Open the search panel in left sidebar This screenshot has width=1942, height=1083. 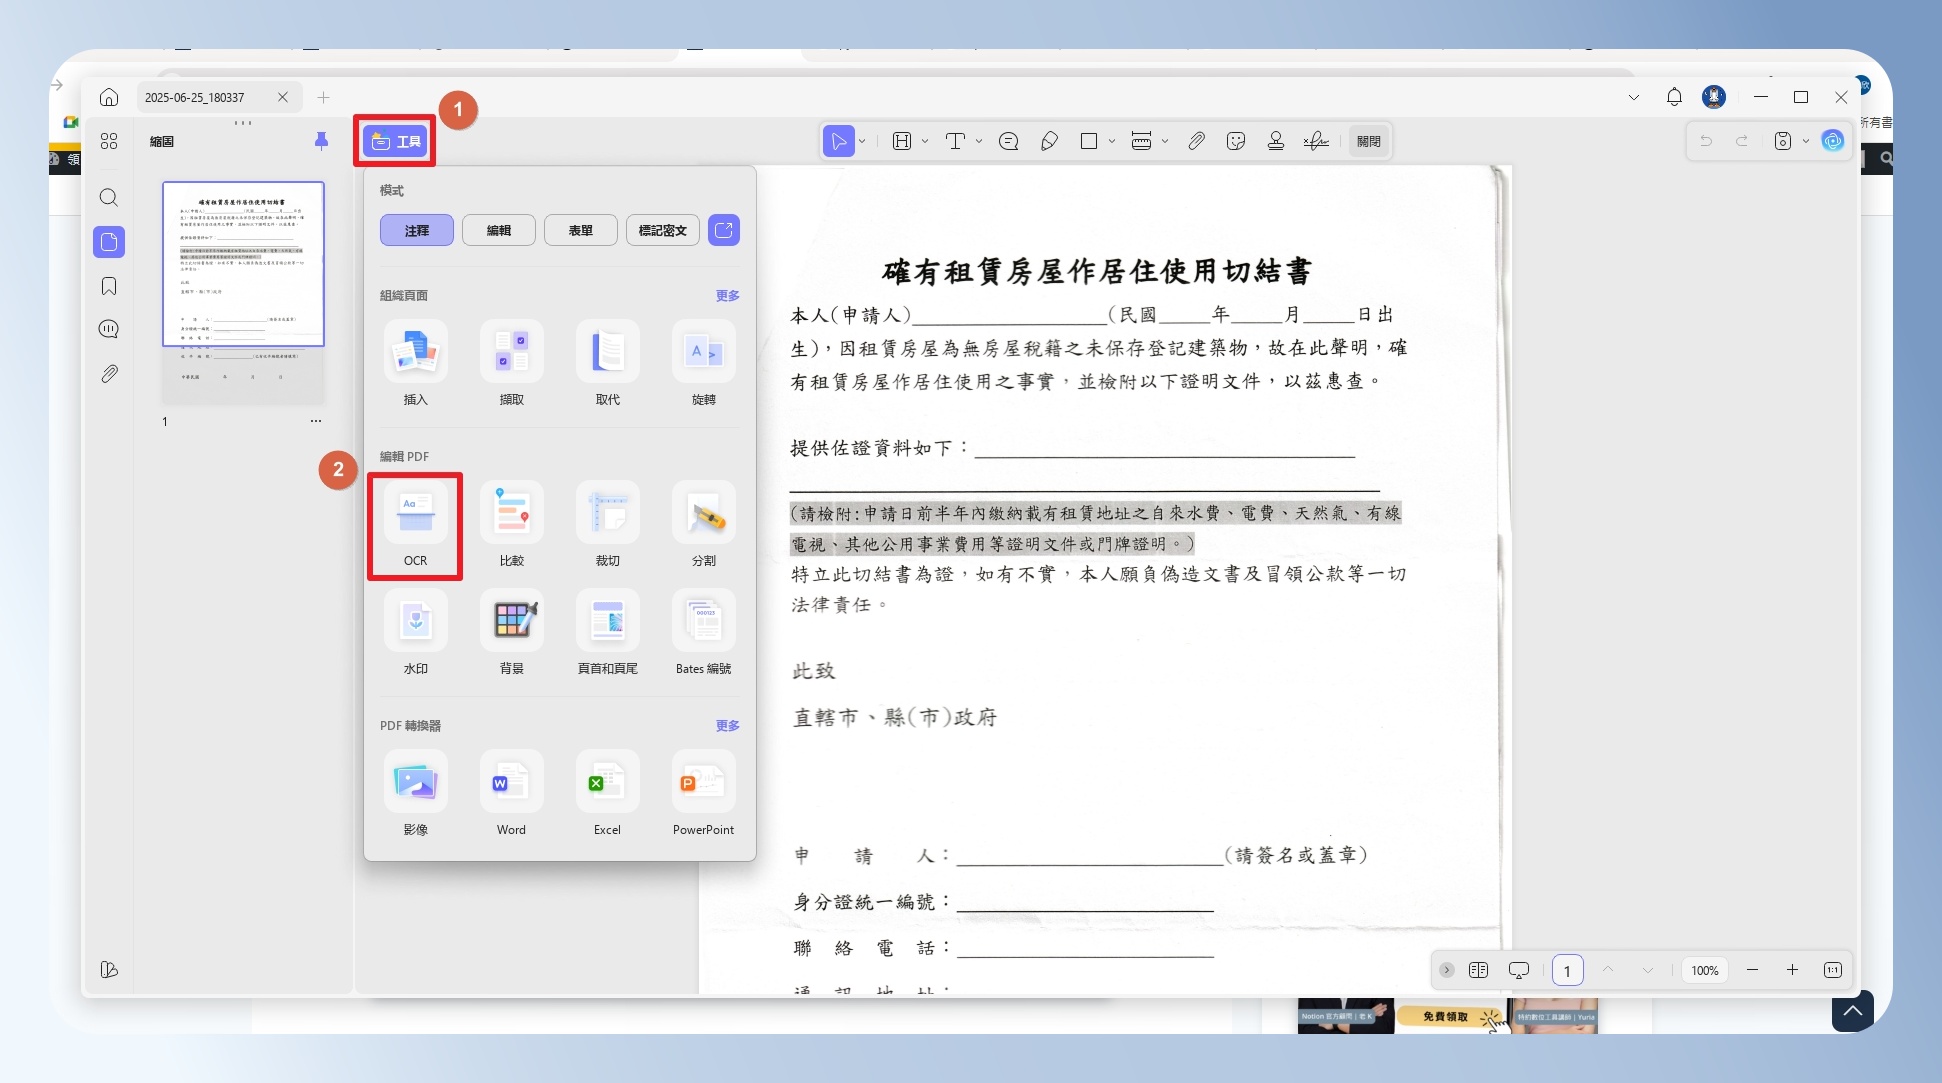click(x=109, y=197)
